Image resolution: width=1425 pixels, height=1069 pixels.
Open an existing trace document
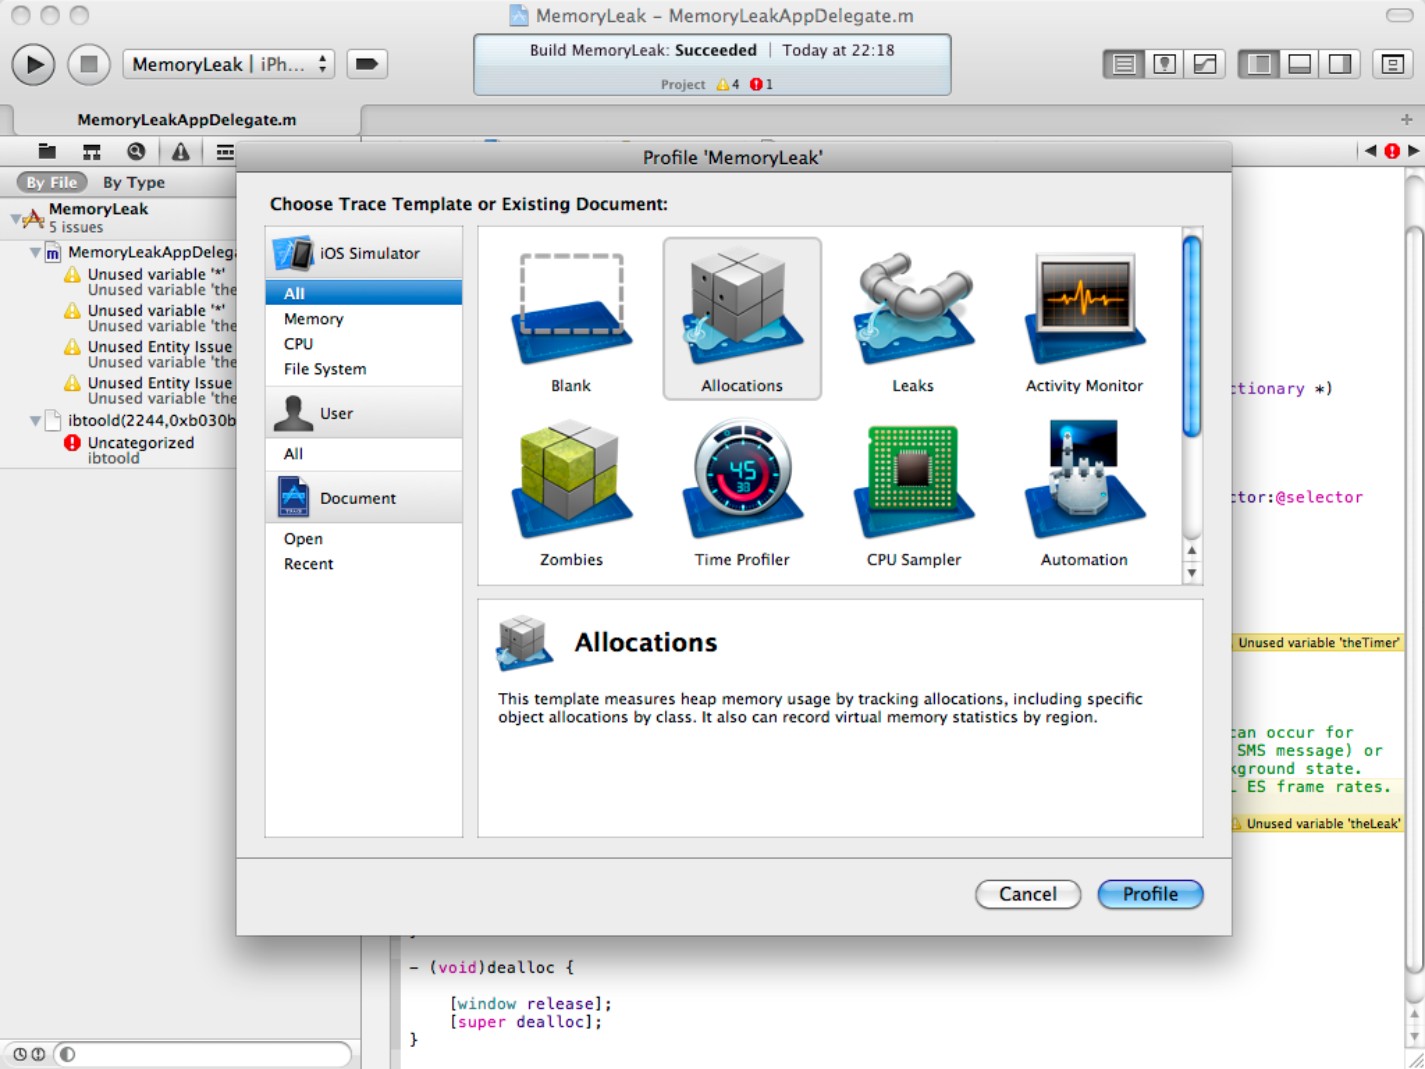coord(364,538)
